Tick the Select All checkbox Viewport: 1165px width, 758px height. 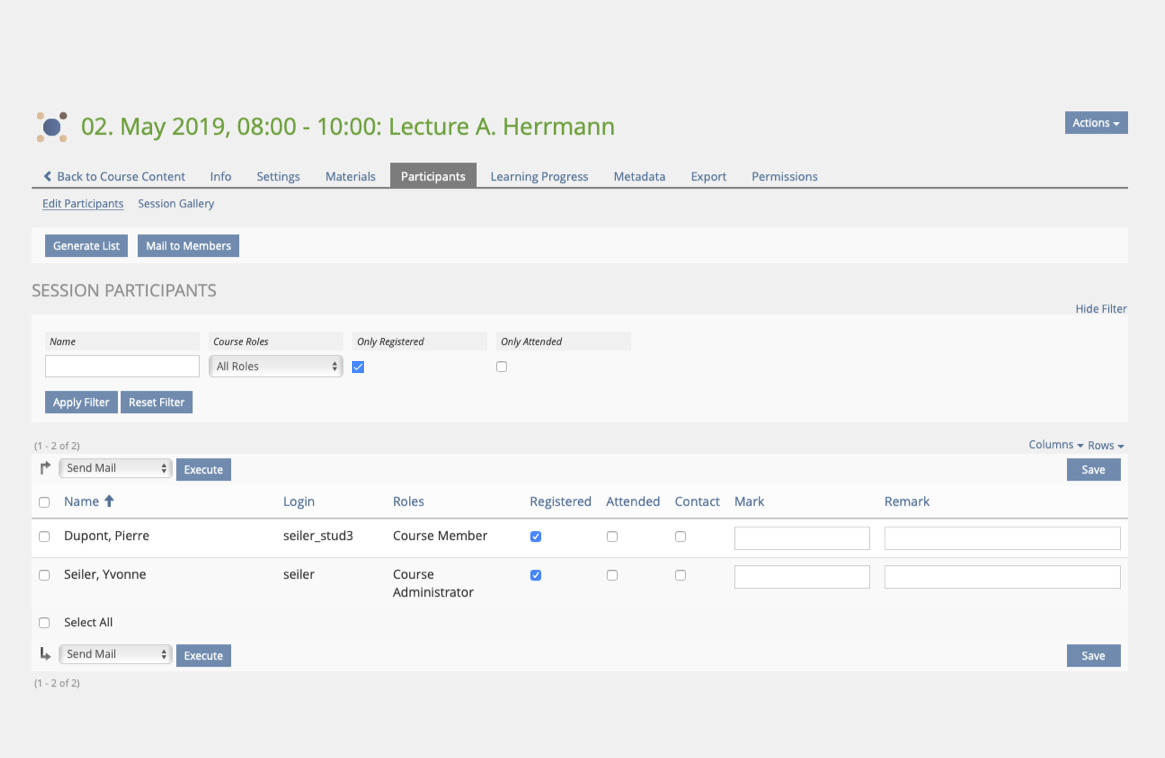point(44,623)
